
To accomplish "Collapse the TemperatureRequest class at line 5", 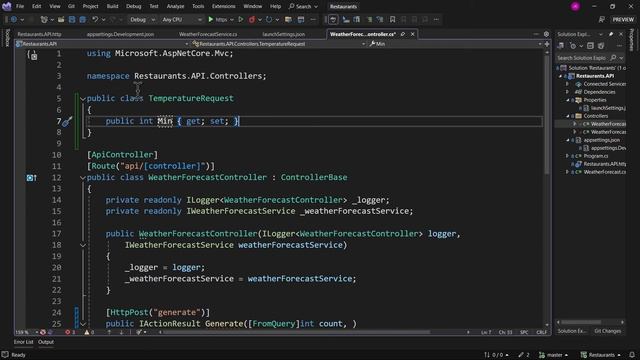I will pos(83,99).
